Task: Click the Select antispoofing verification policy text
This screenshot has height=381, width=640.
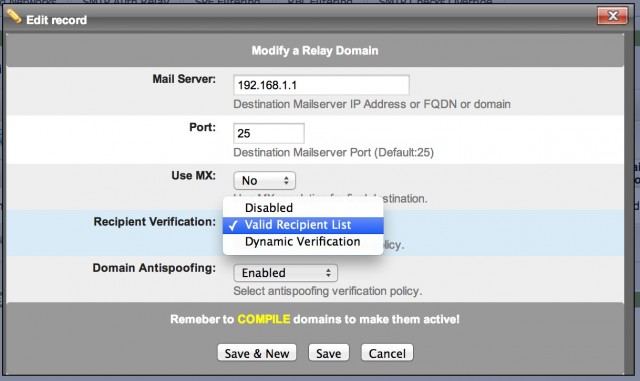Action: 328,291
